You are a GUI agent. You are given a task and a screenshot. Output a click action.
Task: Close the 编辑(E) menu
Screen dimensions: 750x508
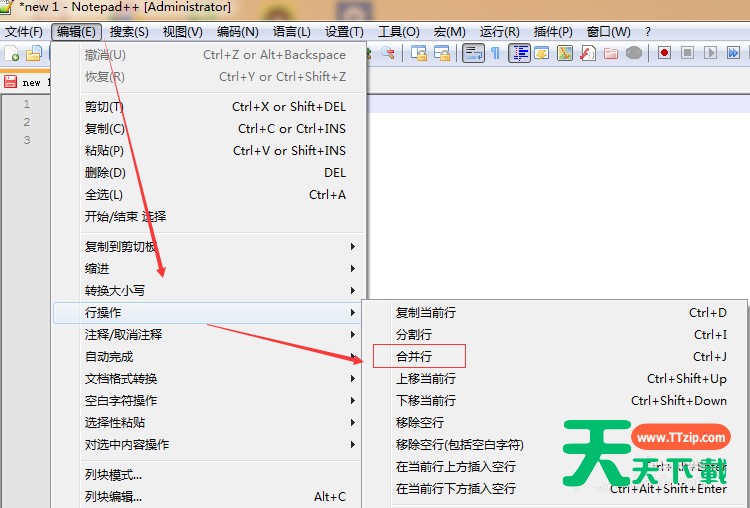point(77,32)
